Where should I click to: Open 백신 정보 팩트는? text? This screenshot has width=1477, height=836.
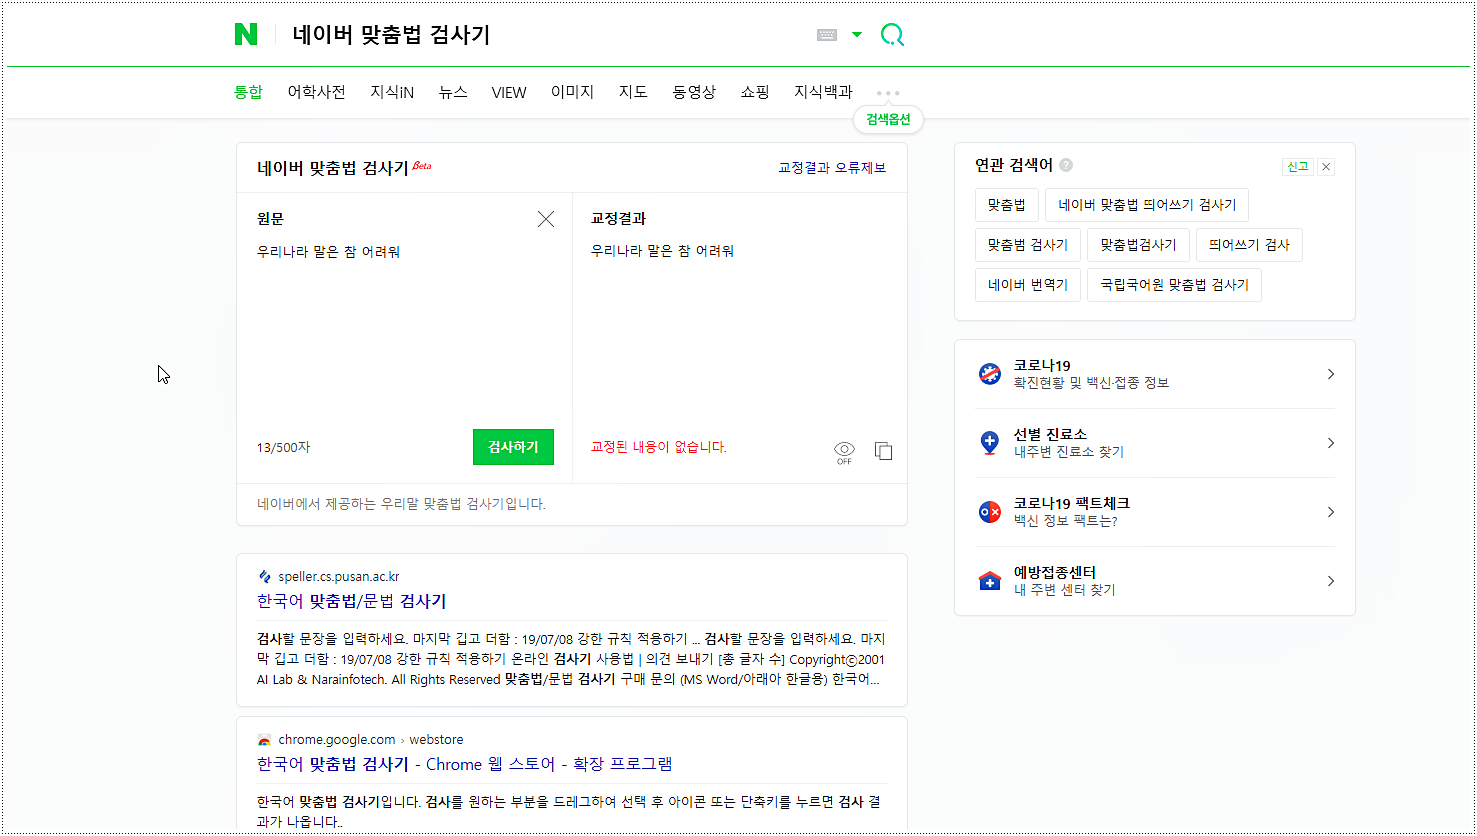(x=1066, y=521)
